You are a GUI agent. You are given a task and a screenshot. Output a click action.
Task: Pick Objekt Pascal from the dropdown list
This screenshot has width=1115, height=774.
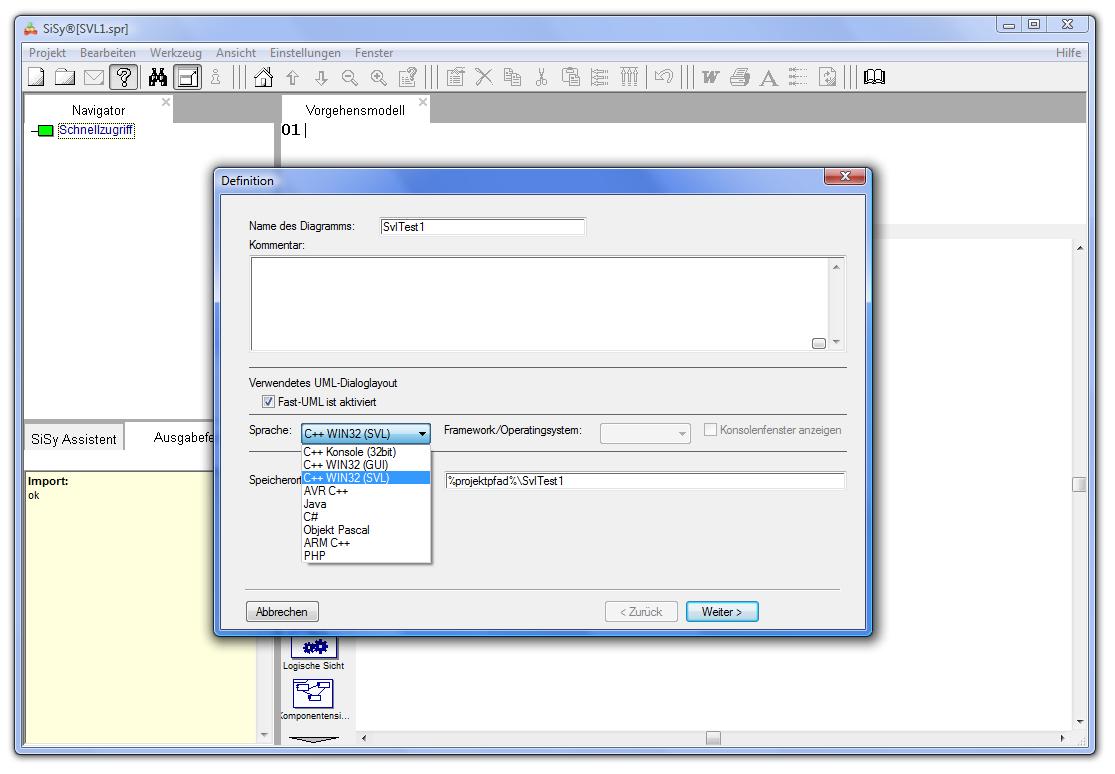coord(336,530)
